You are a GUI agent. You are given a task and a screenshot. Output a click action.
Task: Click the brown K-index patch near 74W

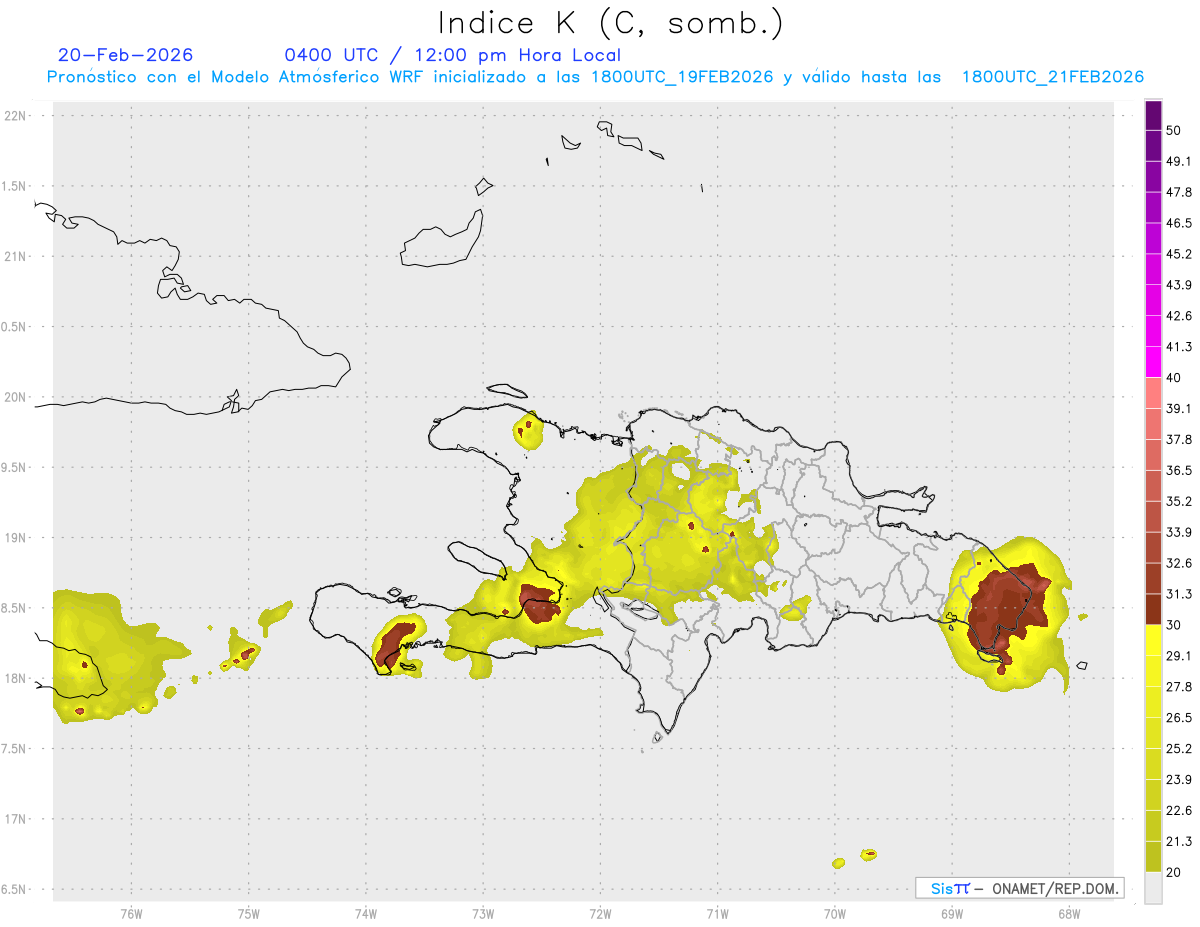click(394, 644)
